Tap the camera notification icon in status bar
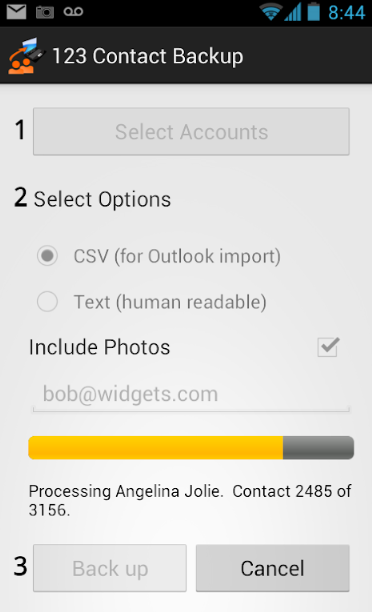 [45, 12]
